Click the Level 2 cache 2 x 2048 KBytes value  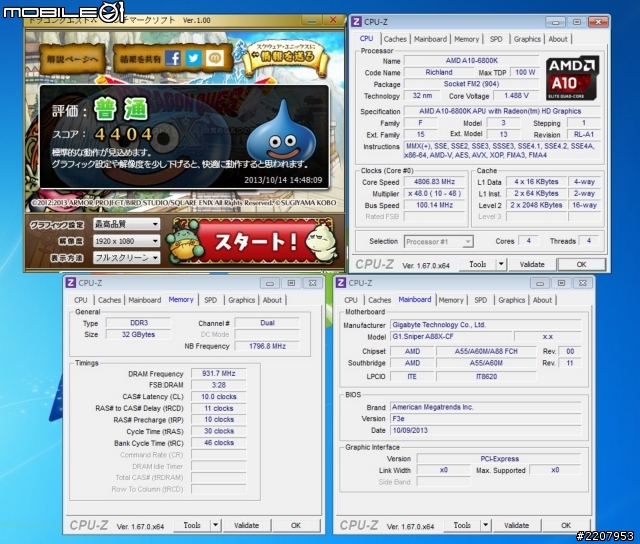(x=536, y=205)
